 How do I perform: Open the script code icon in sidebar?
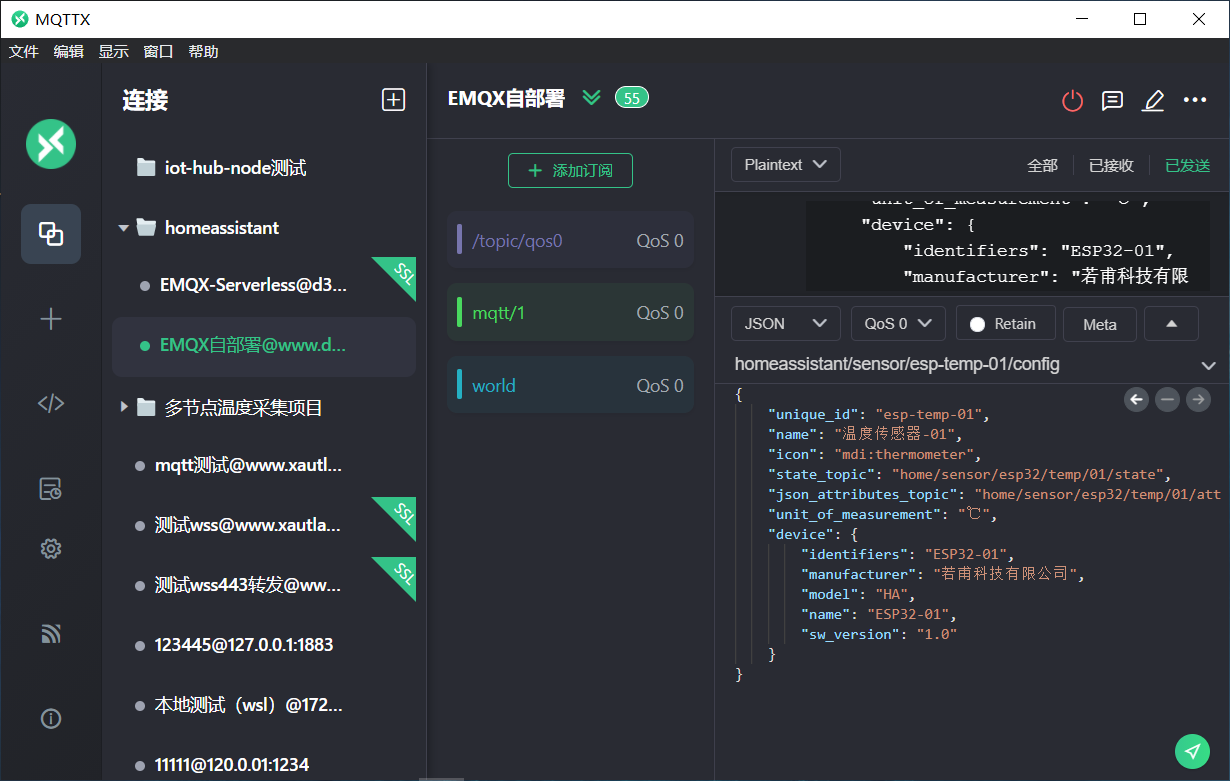tap(51, 403)
